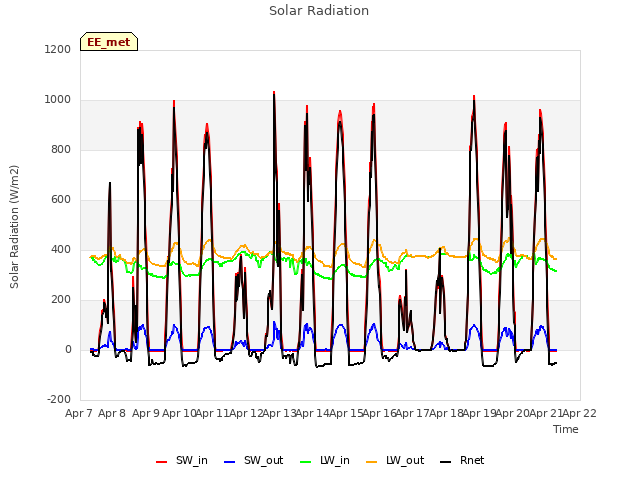Image resolution: width=640 pixels, height=480 pixels.
Task: Click the Apr 22 x-axis tick label
Action: (580, 413)
